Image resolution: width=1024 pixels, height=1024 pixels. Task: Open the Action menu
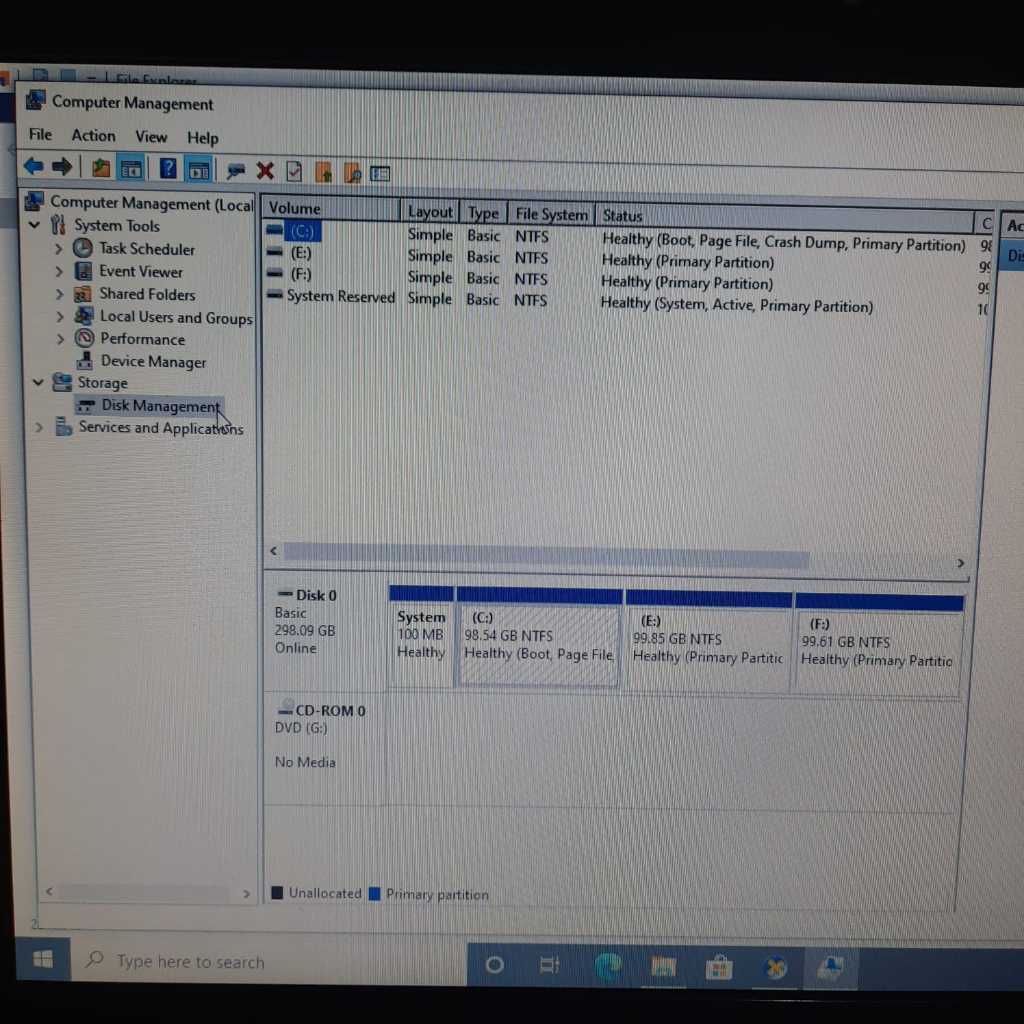[93, 135]
